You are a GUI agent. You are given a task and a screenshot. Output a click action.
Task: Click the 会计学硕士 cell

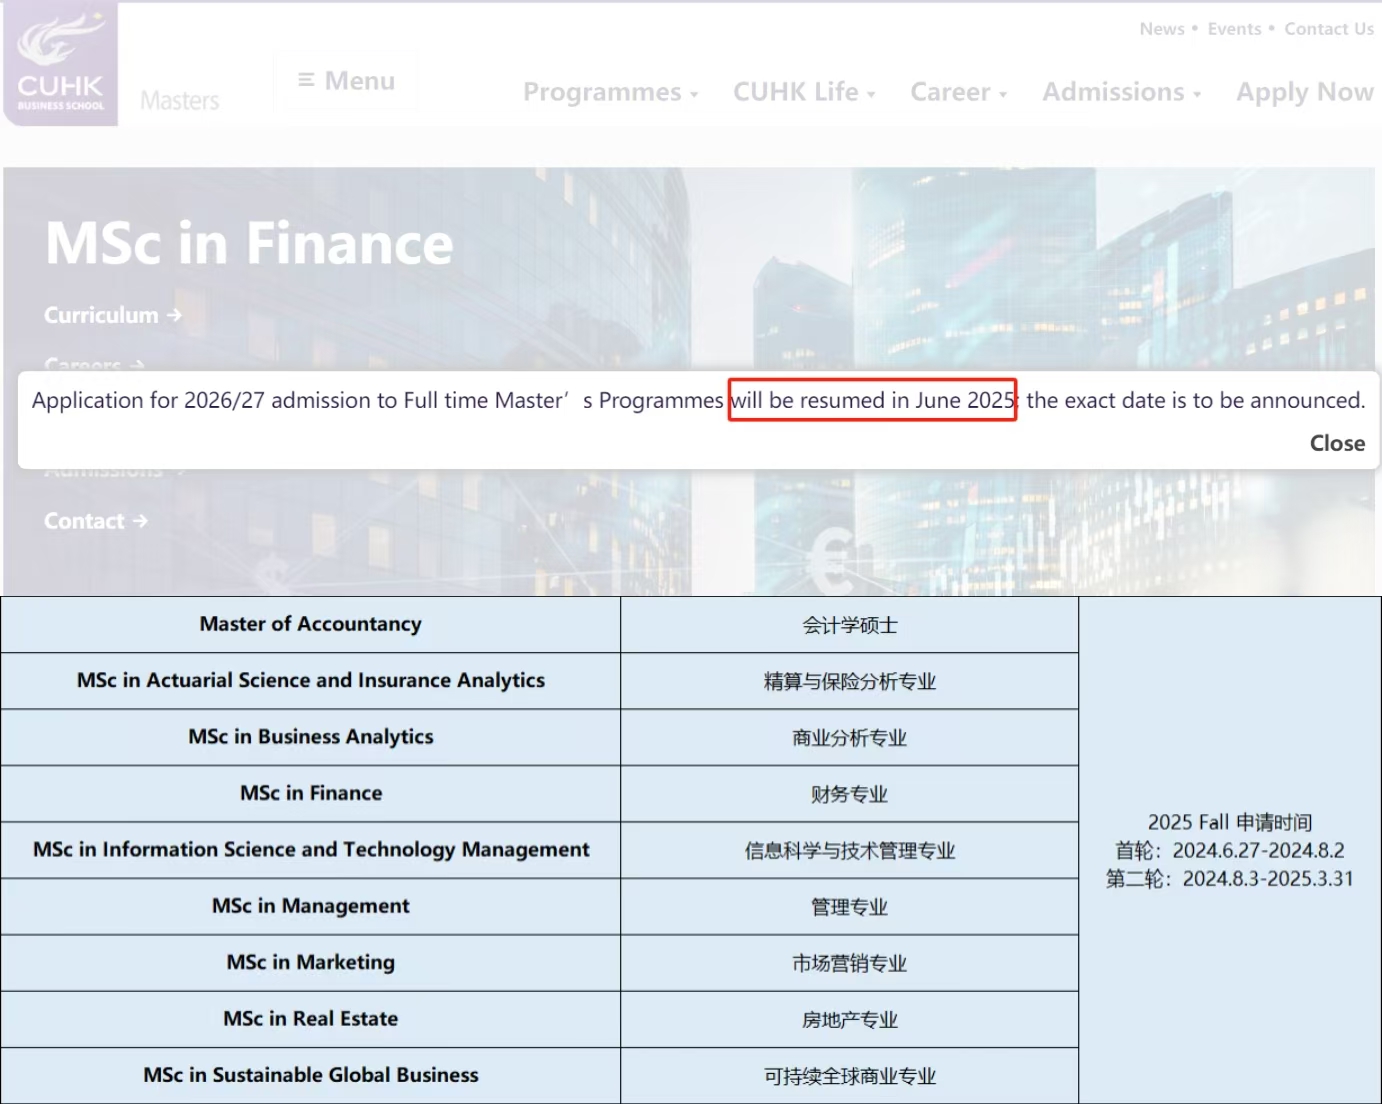point(849,625)
